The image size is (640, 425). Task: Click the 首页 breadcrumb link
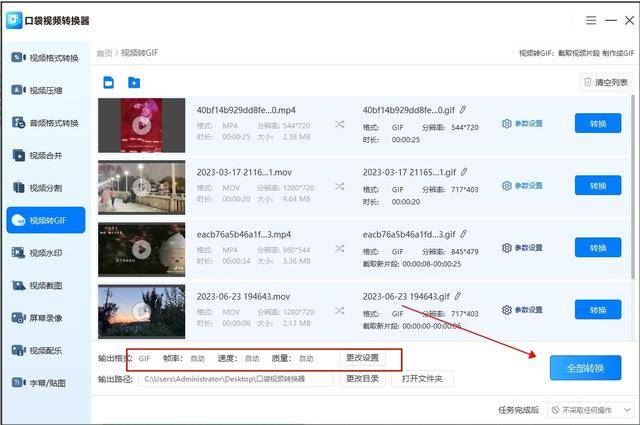[x=104, y=53]
